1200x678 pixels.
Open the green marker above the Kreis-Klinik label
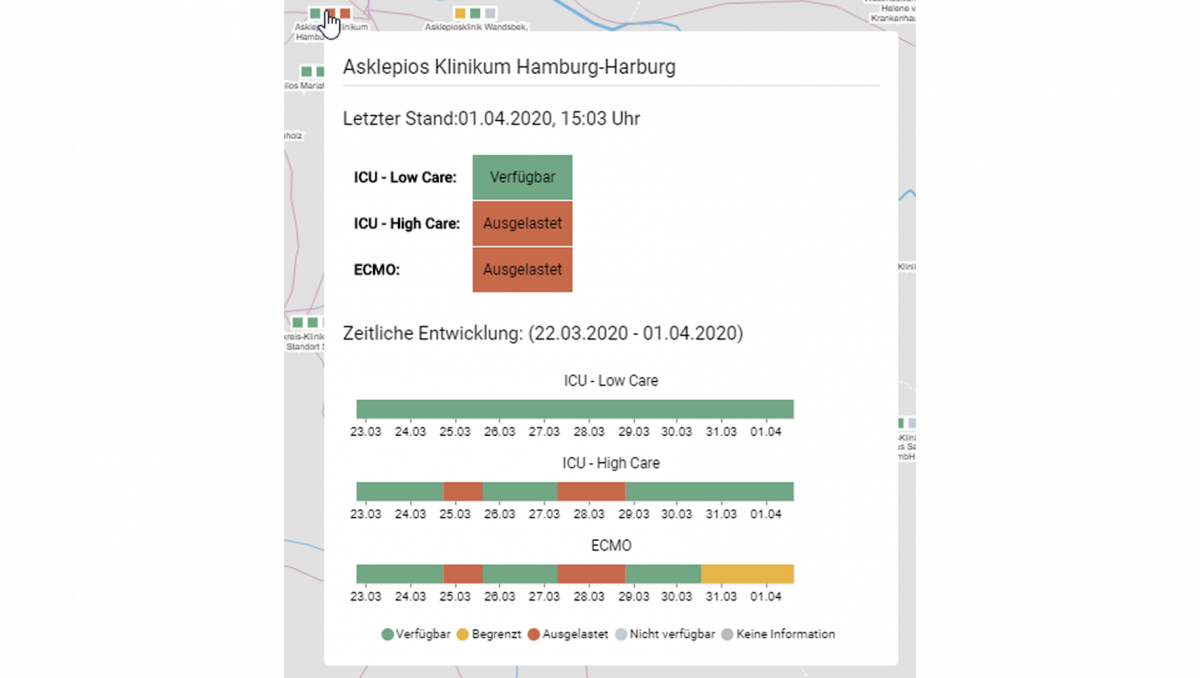(x=298, y=322)
